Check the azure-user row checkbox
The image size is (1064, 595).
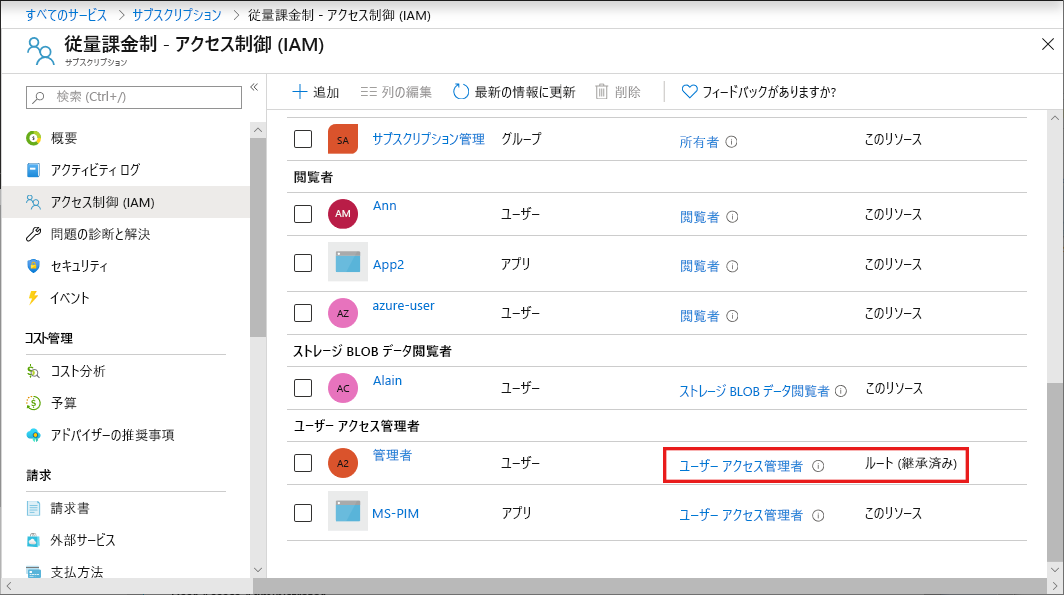[x=303, y=313]
